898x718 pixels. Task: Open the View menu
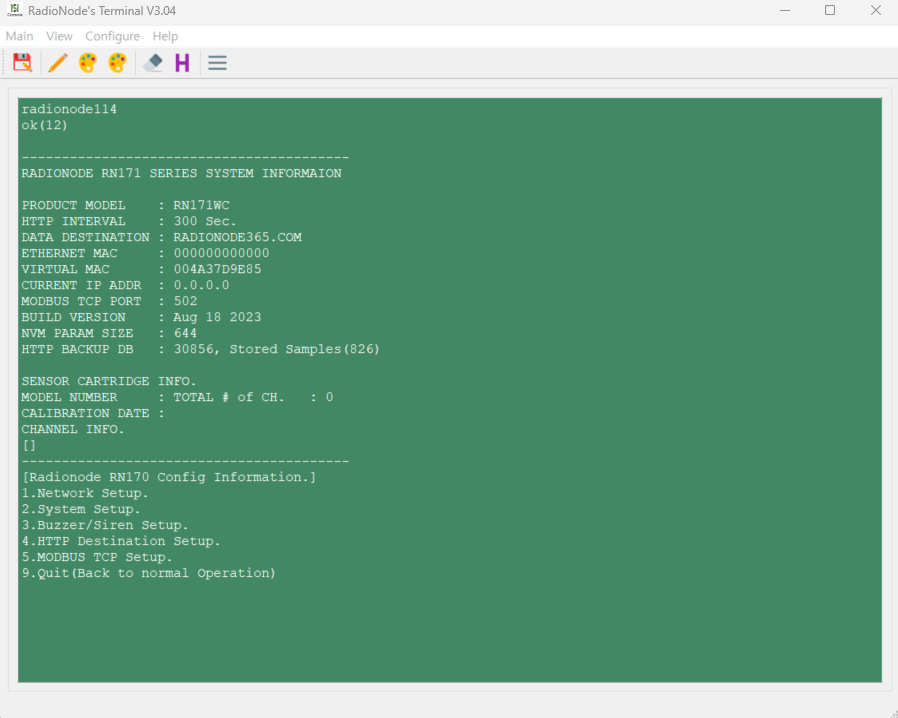tap(59, 36)
